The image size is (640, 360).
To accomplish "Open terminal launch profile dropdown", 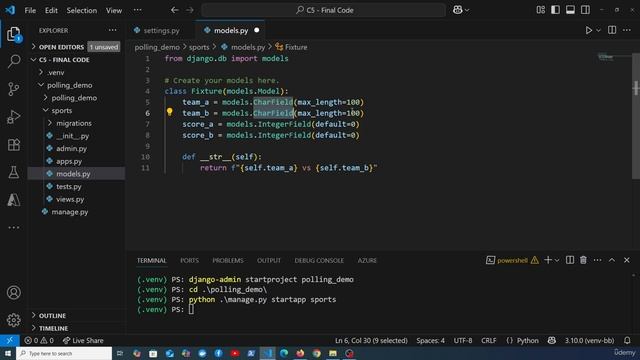I will (x=557, y=260).
